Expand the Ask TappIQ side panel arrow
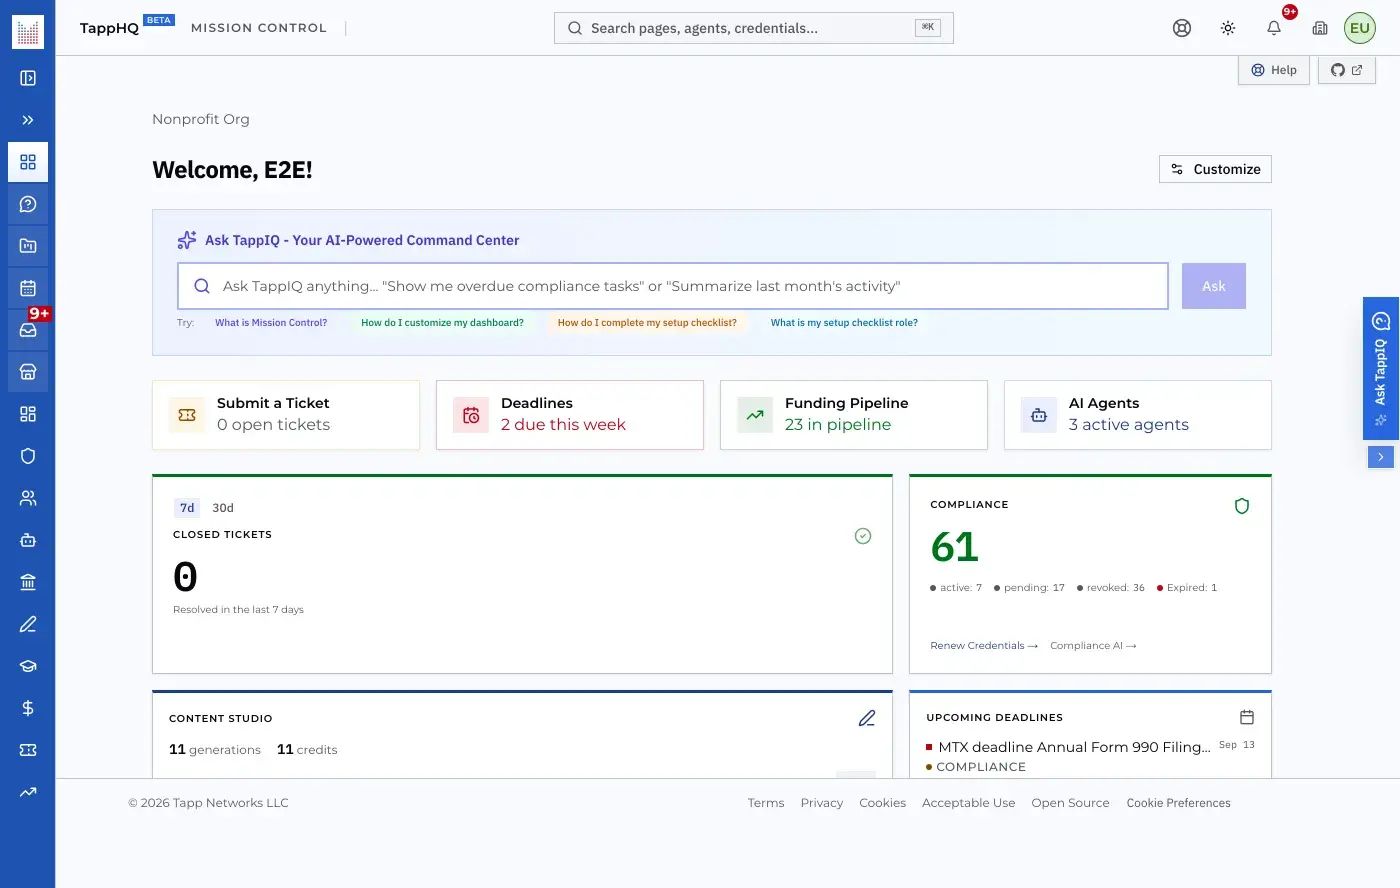The width and height of the screenshot is (1400, 888). [x=1381, y=457]
